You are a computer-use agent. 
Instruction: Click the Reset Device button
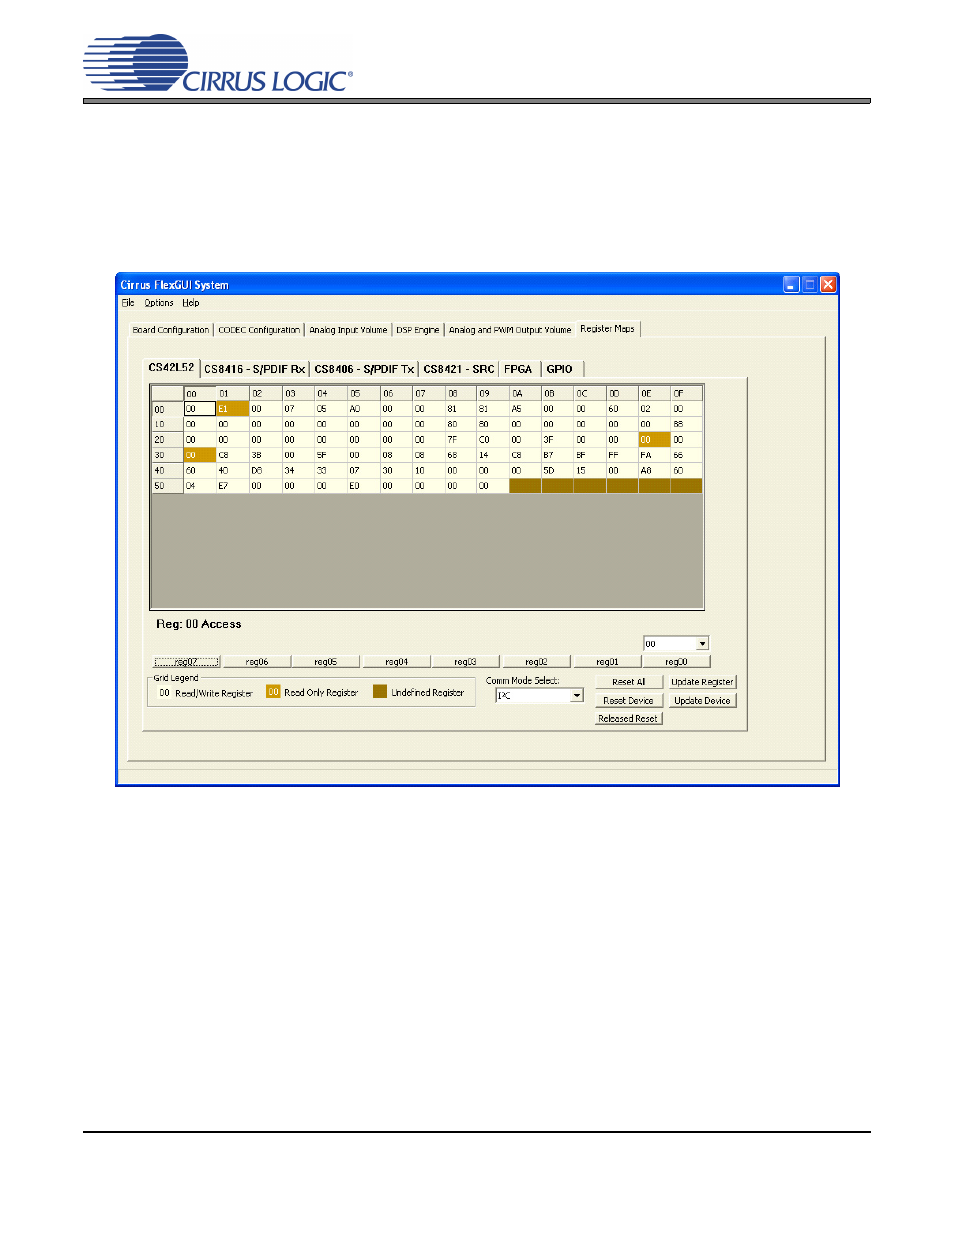629,701
